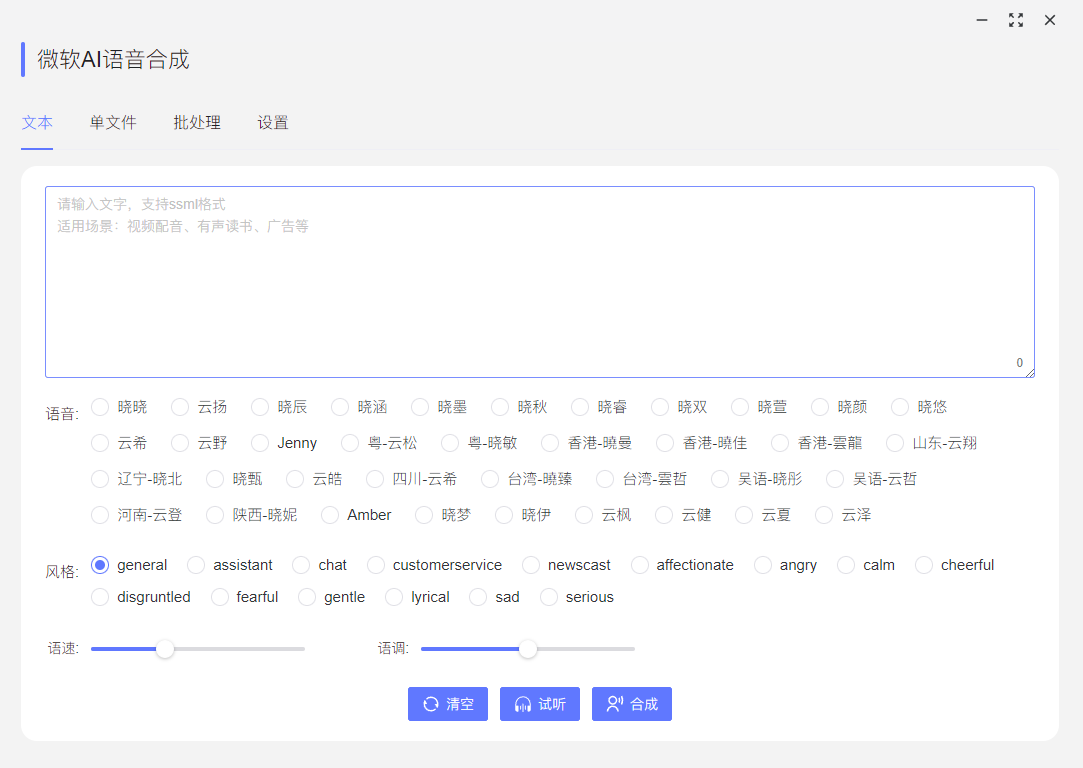
Task: Click the 清空 clear button
Action: pyautogui.click(x=448, y=704)
